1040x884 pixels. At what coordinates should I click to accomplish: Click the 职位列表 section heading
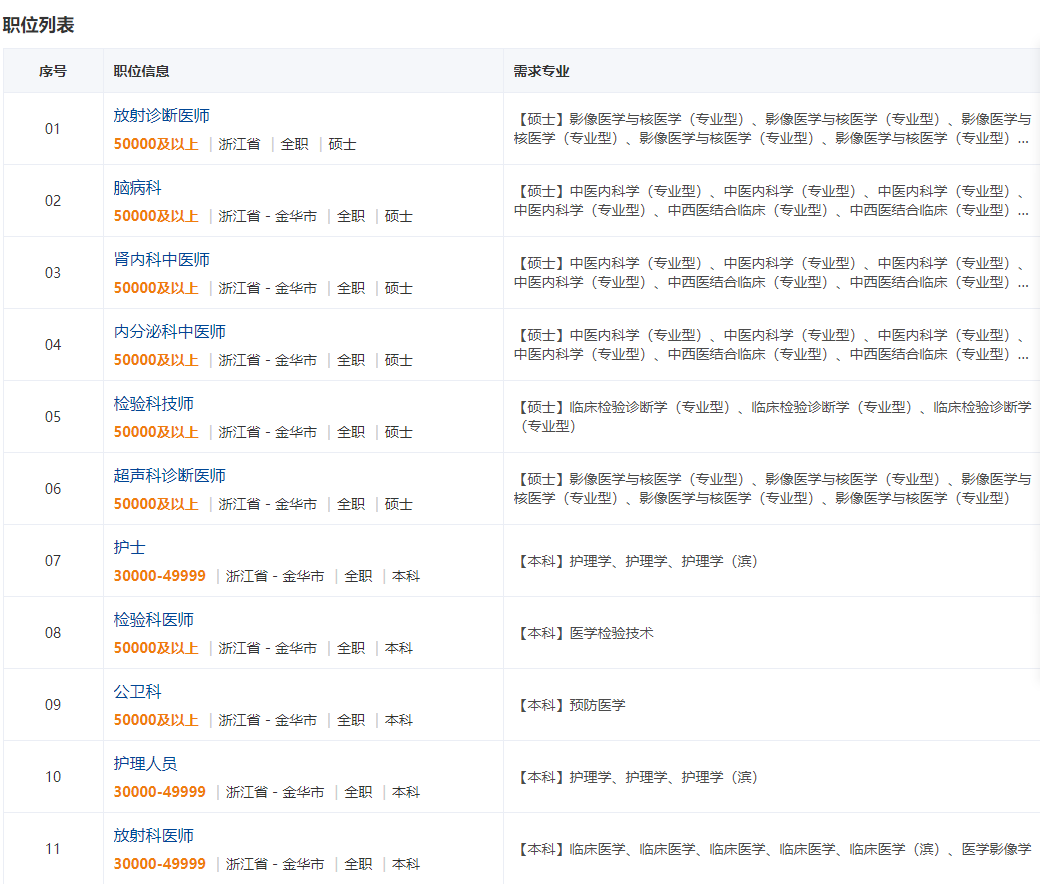pos(39,25)
